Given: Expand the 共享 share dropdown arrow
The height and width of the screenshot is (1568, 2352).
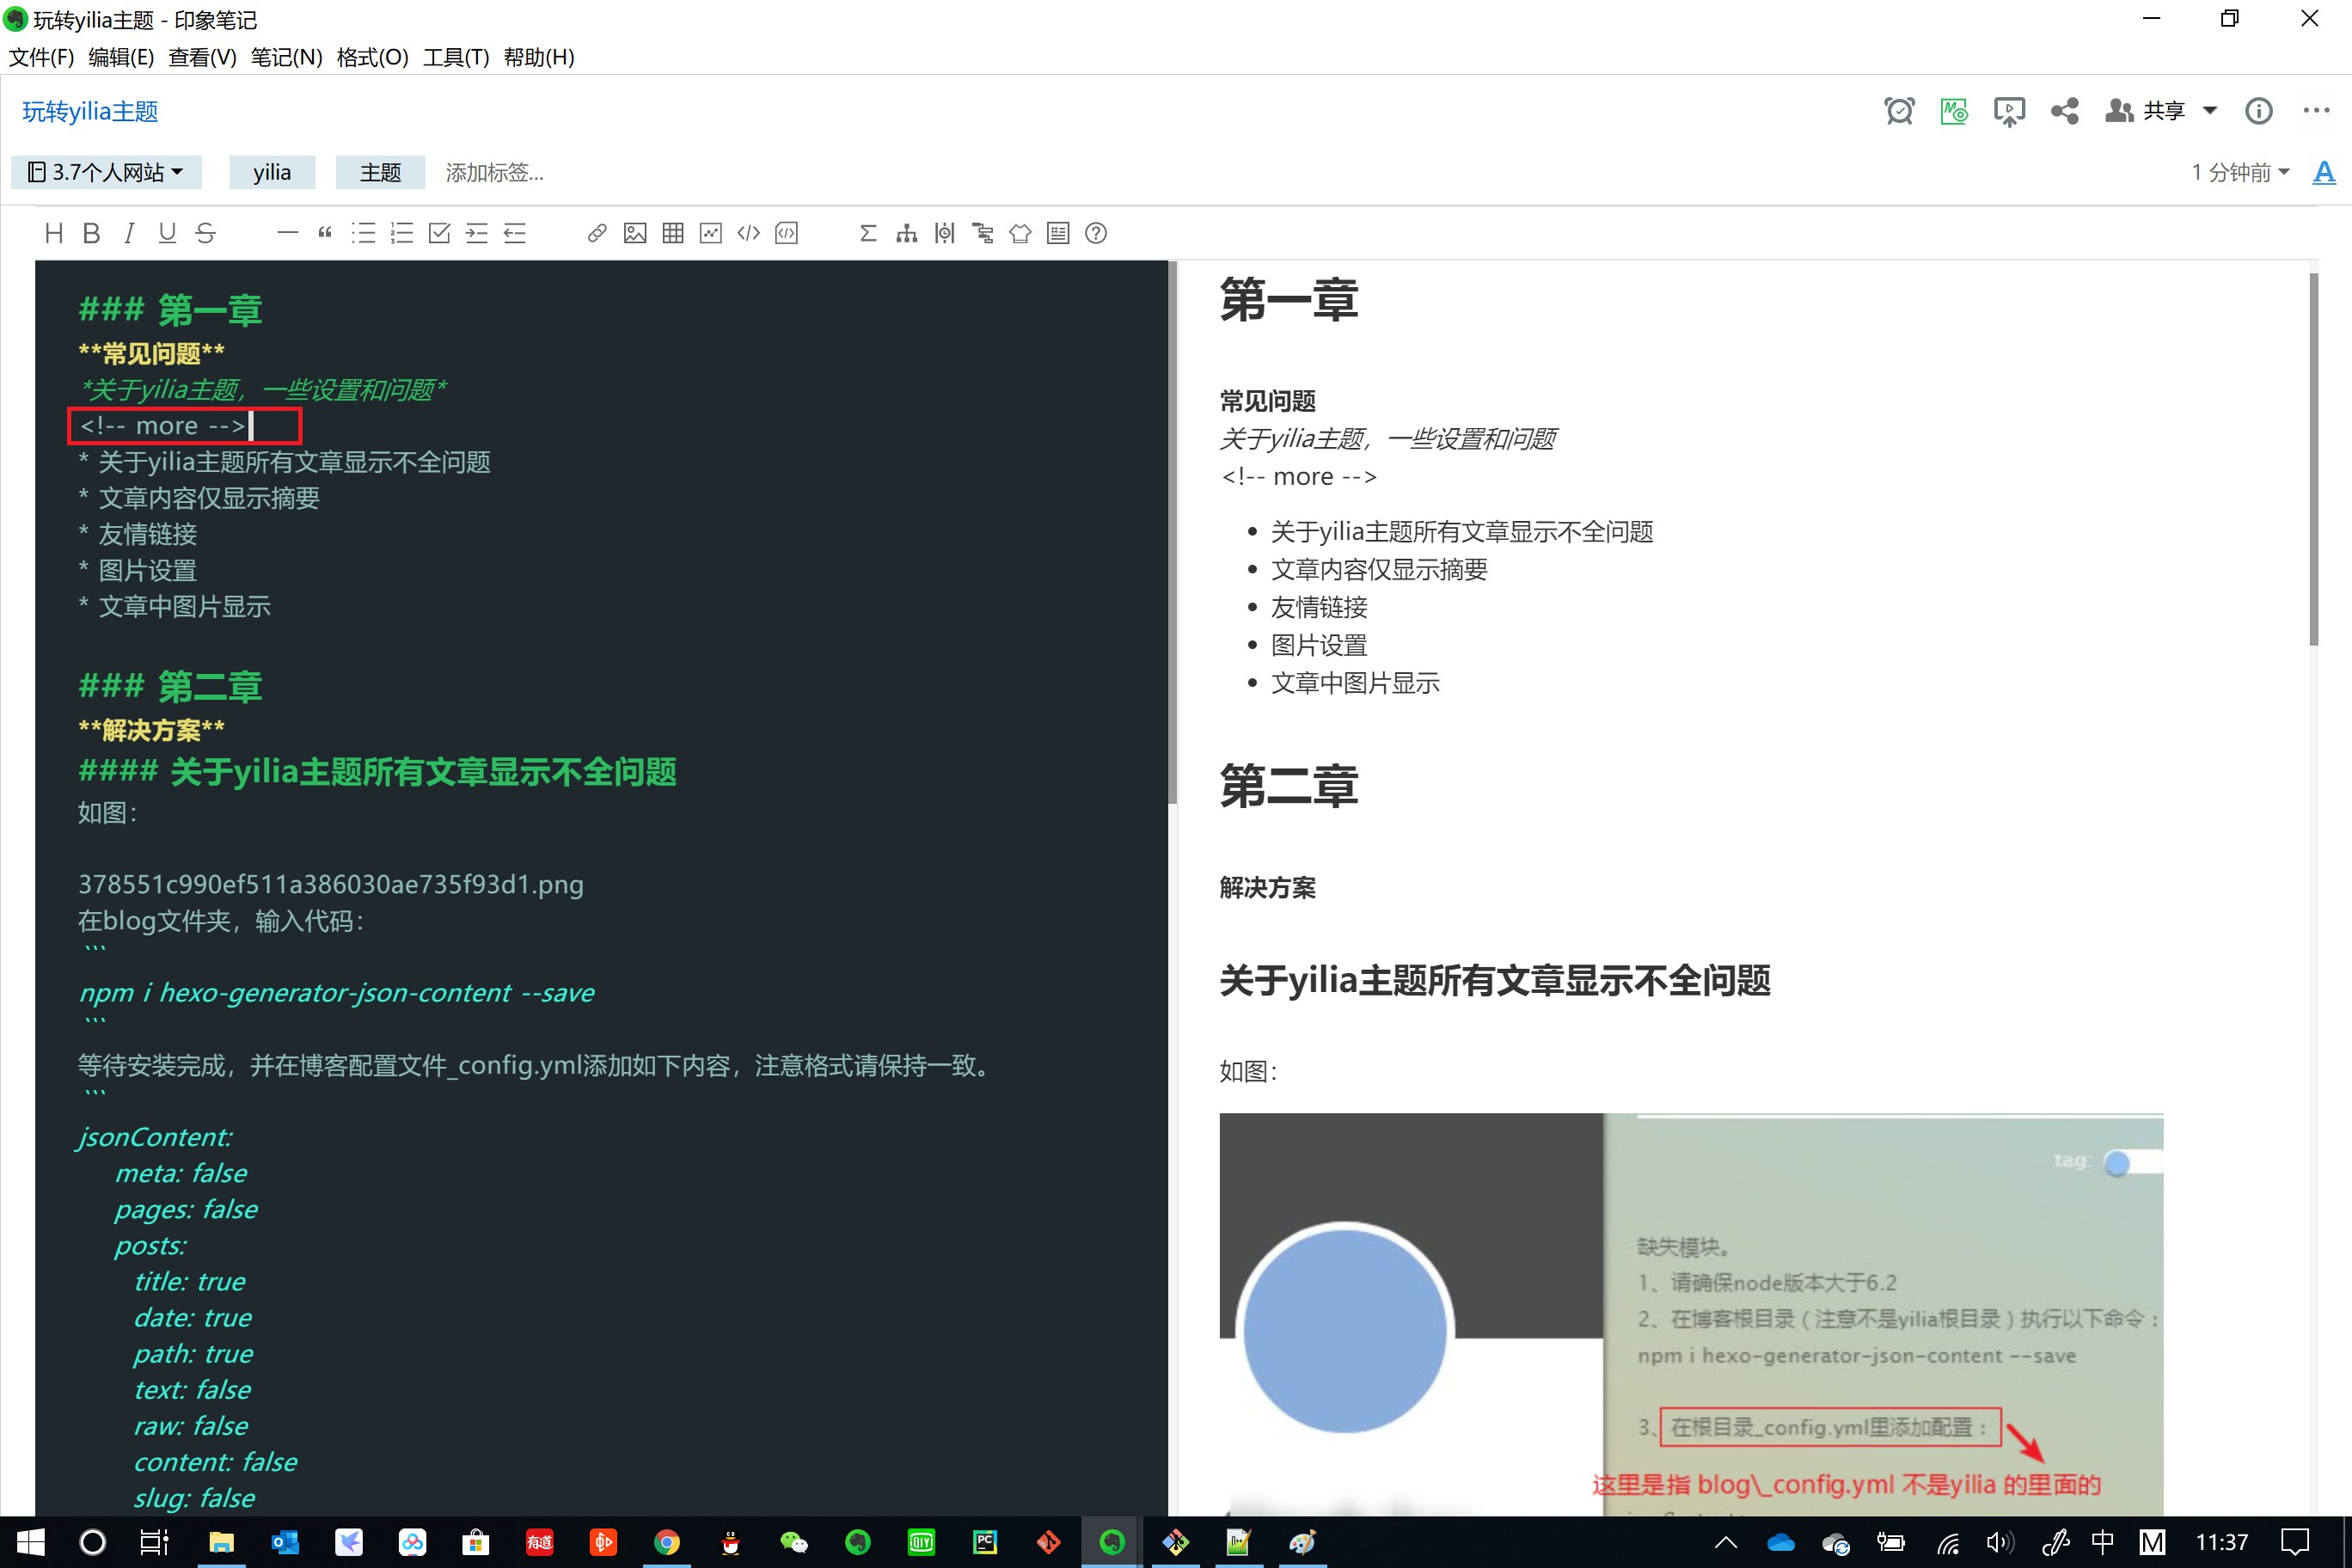Looking at the screenshot, I should coord(2211,111).
